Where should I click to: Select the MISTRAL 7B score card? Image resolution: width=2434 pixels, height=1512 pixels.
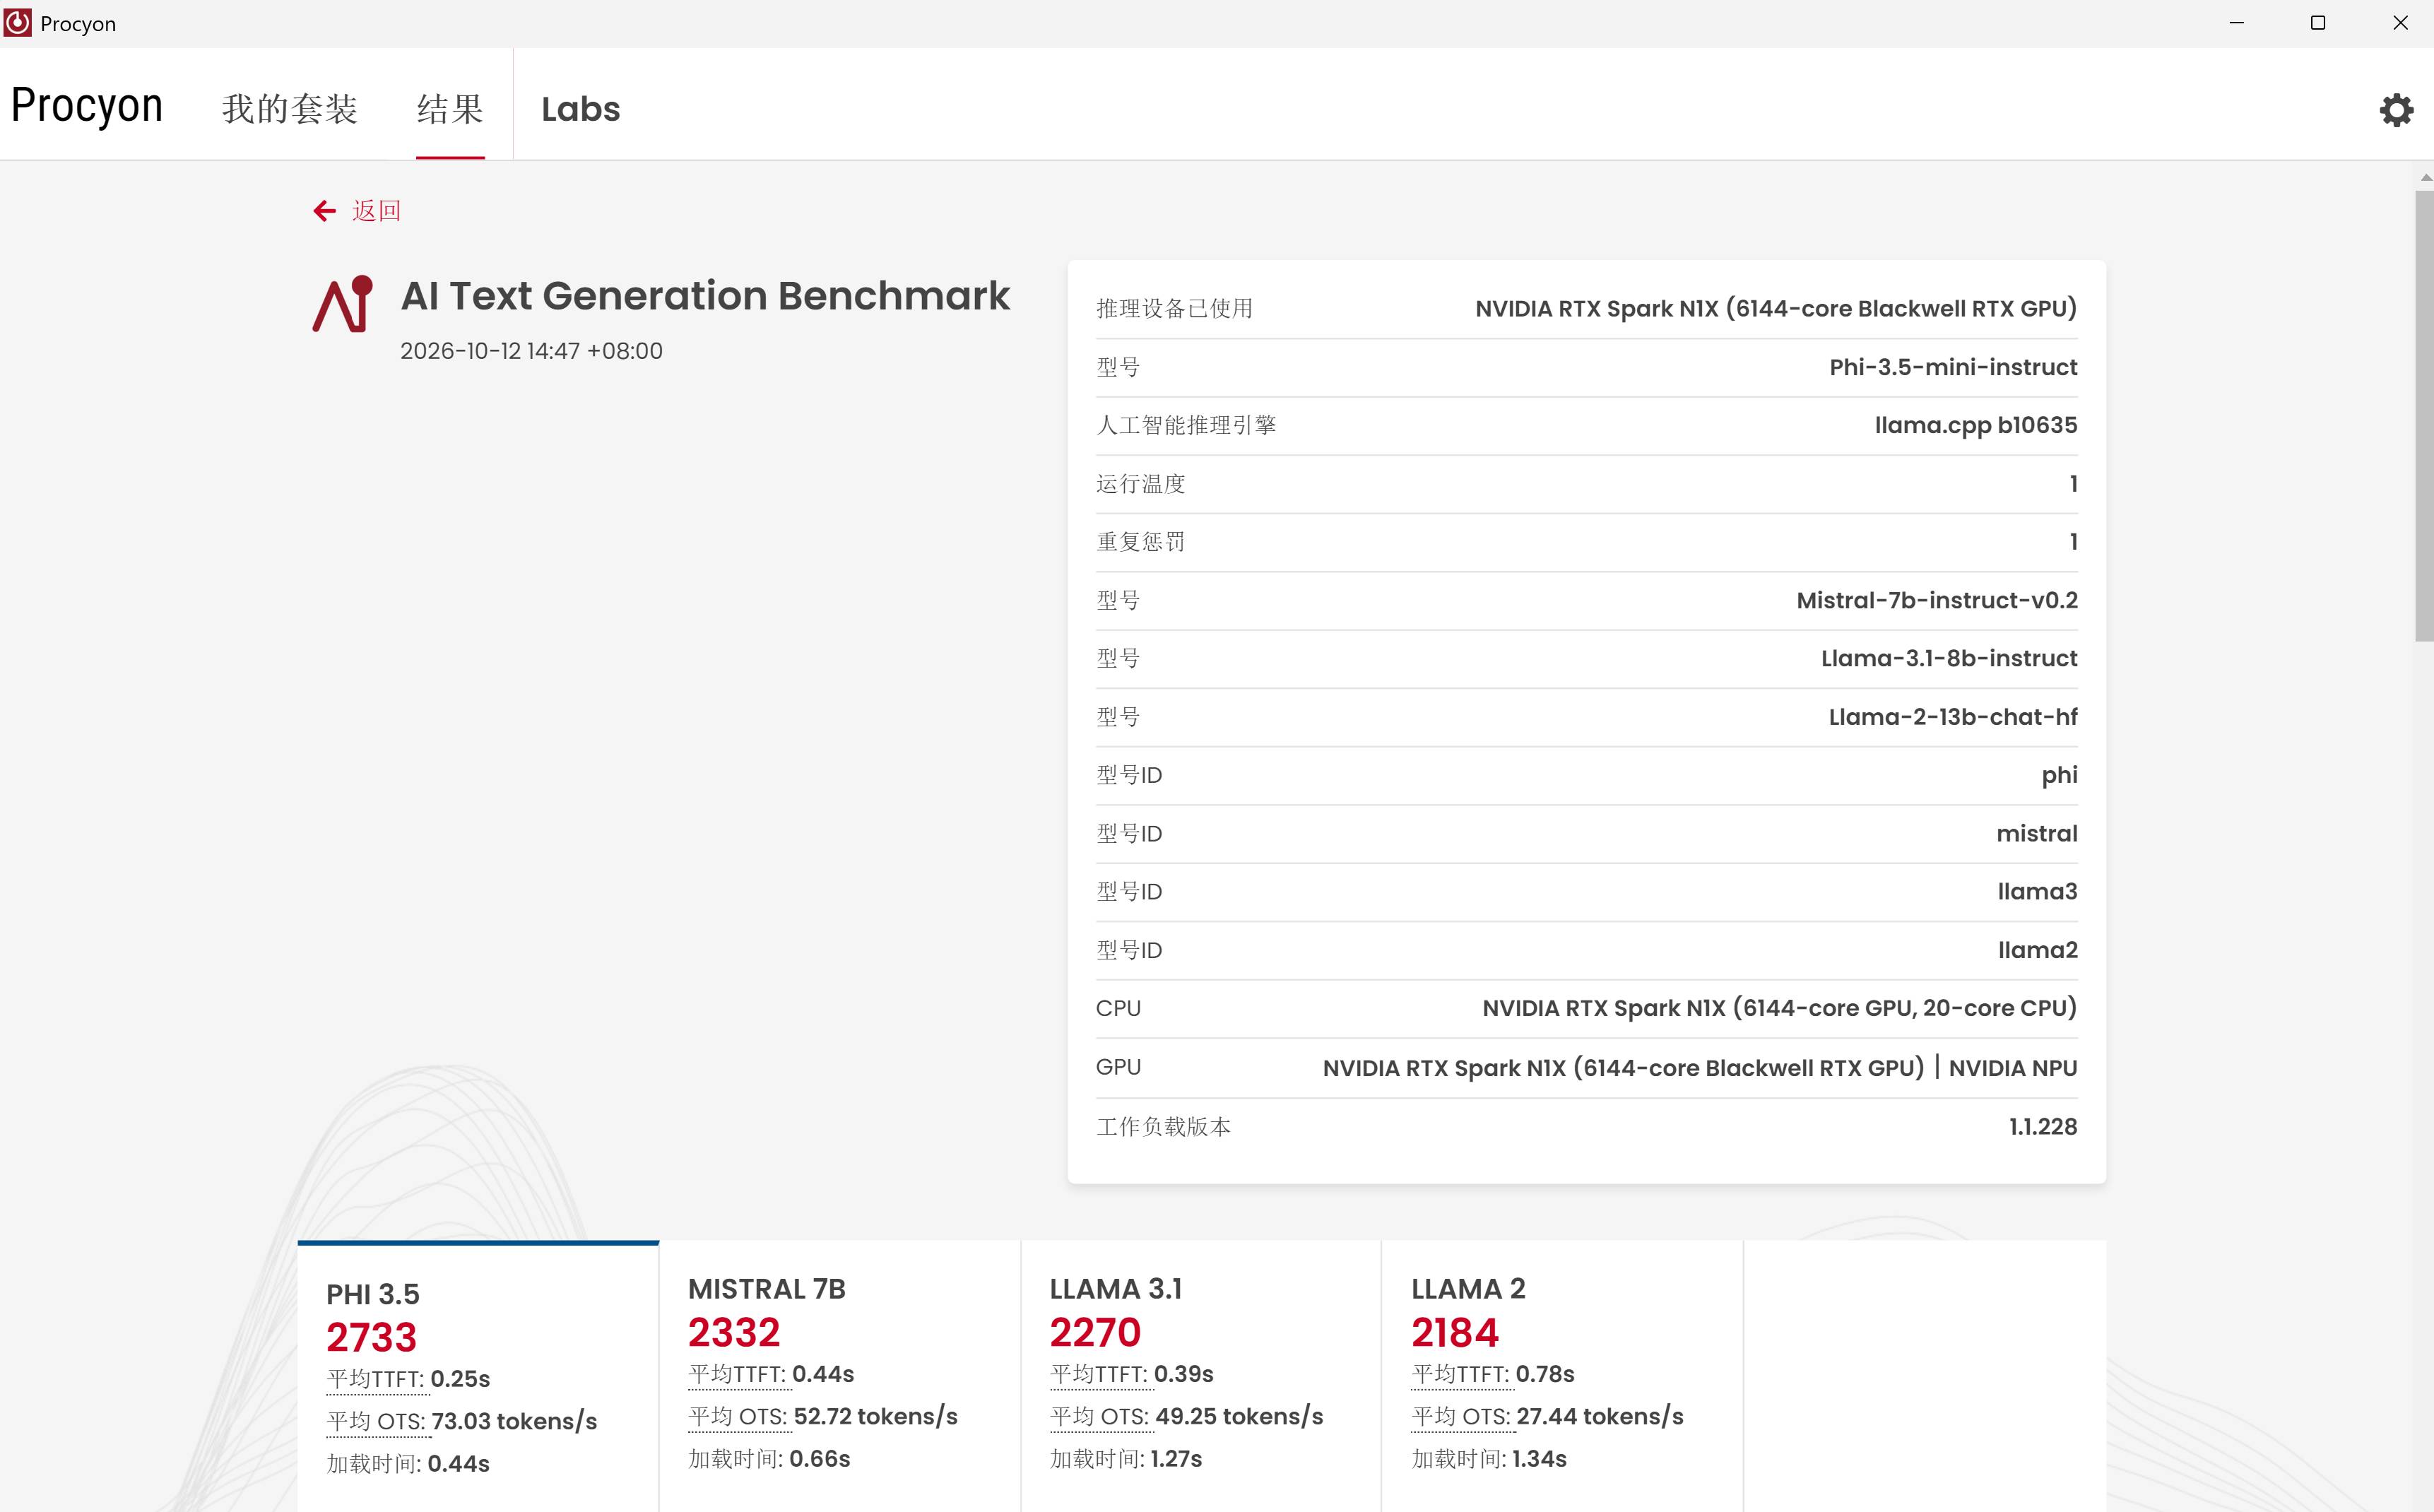[840, 1376]
